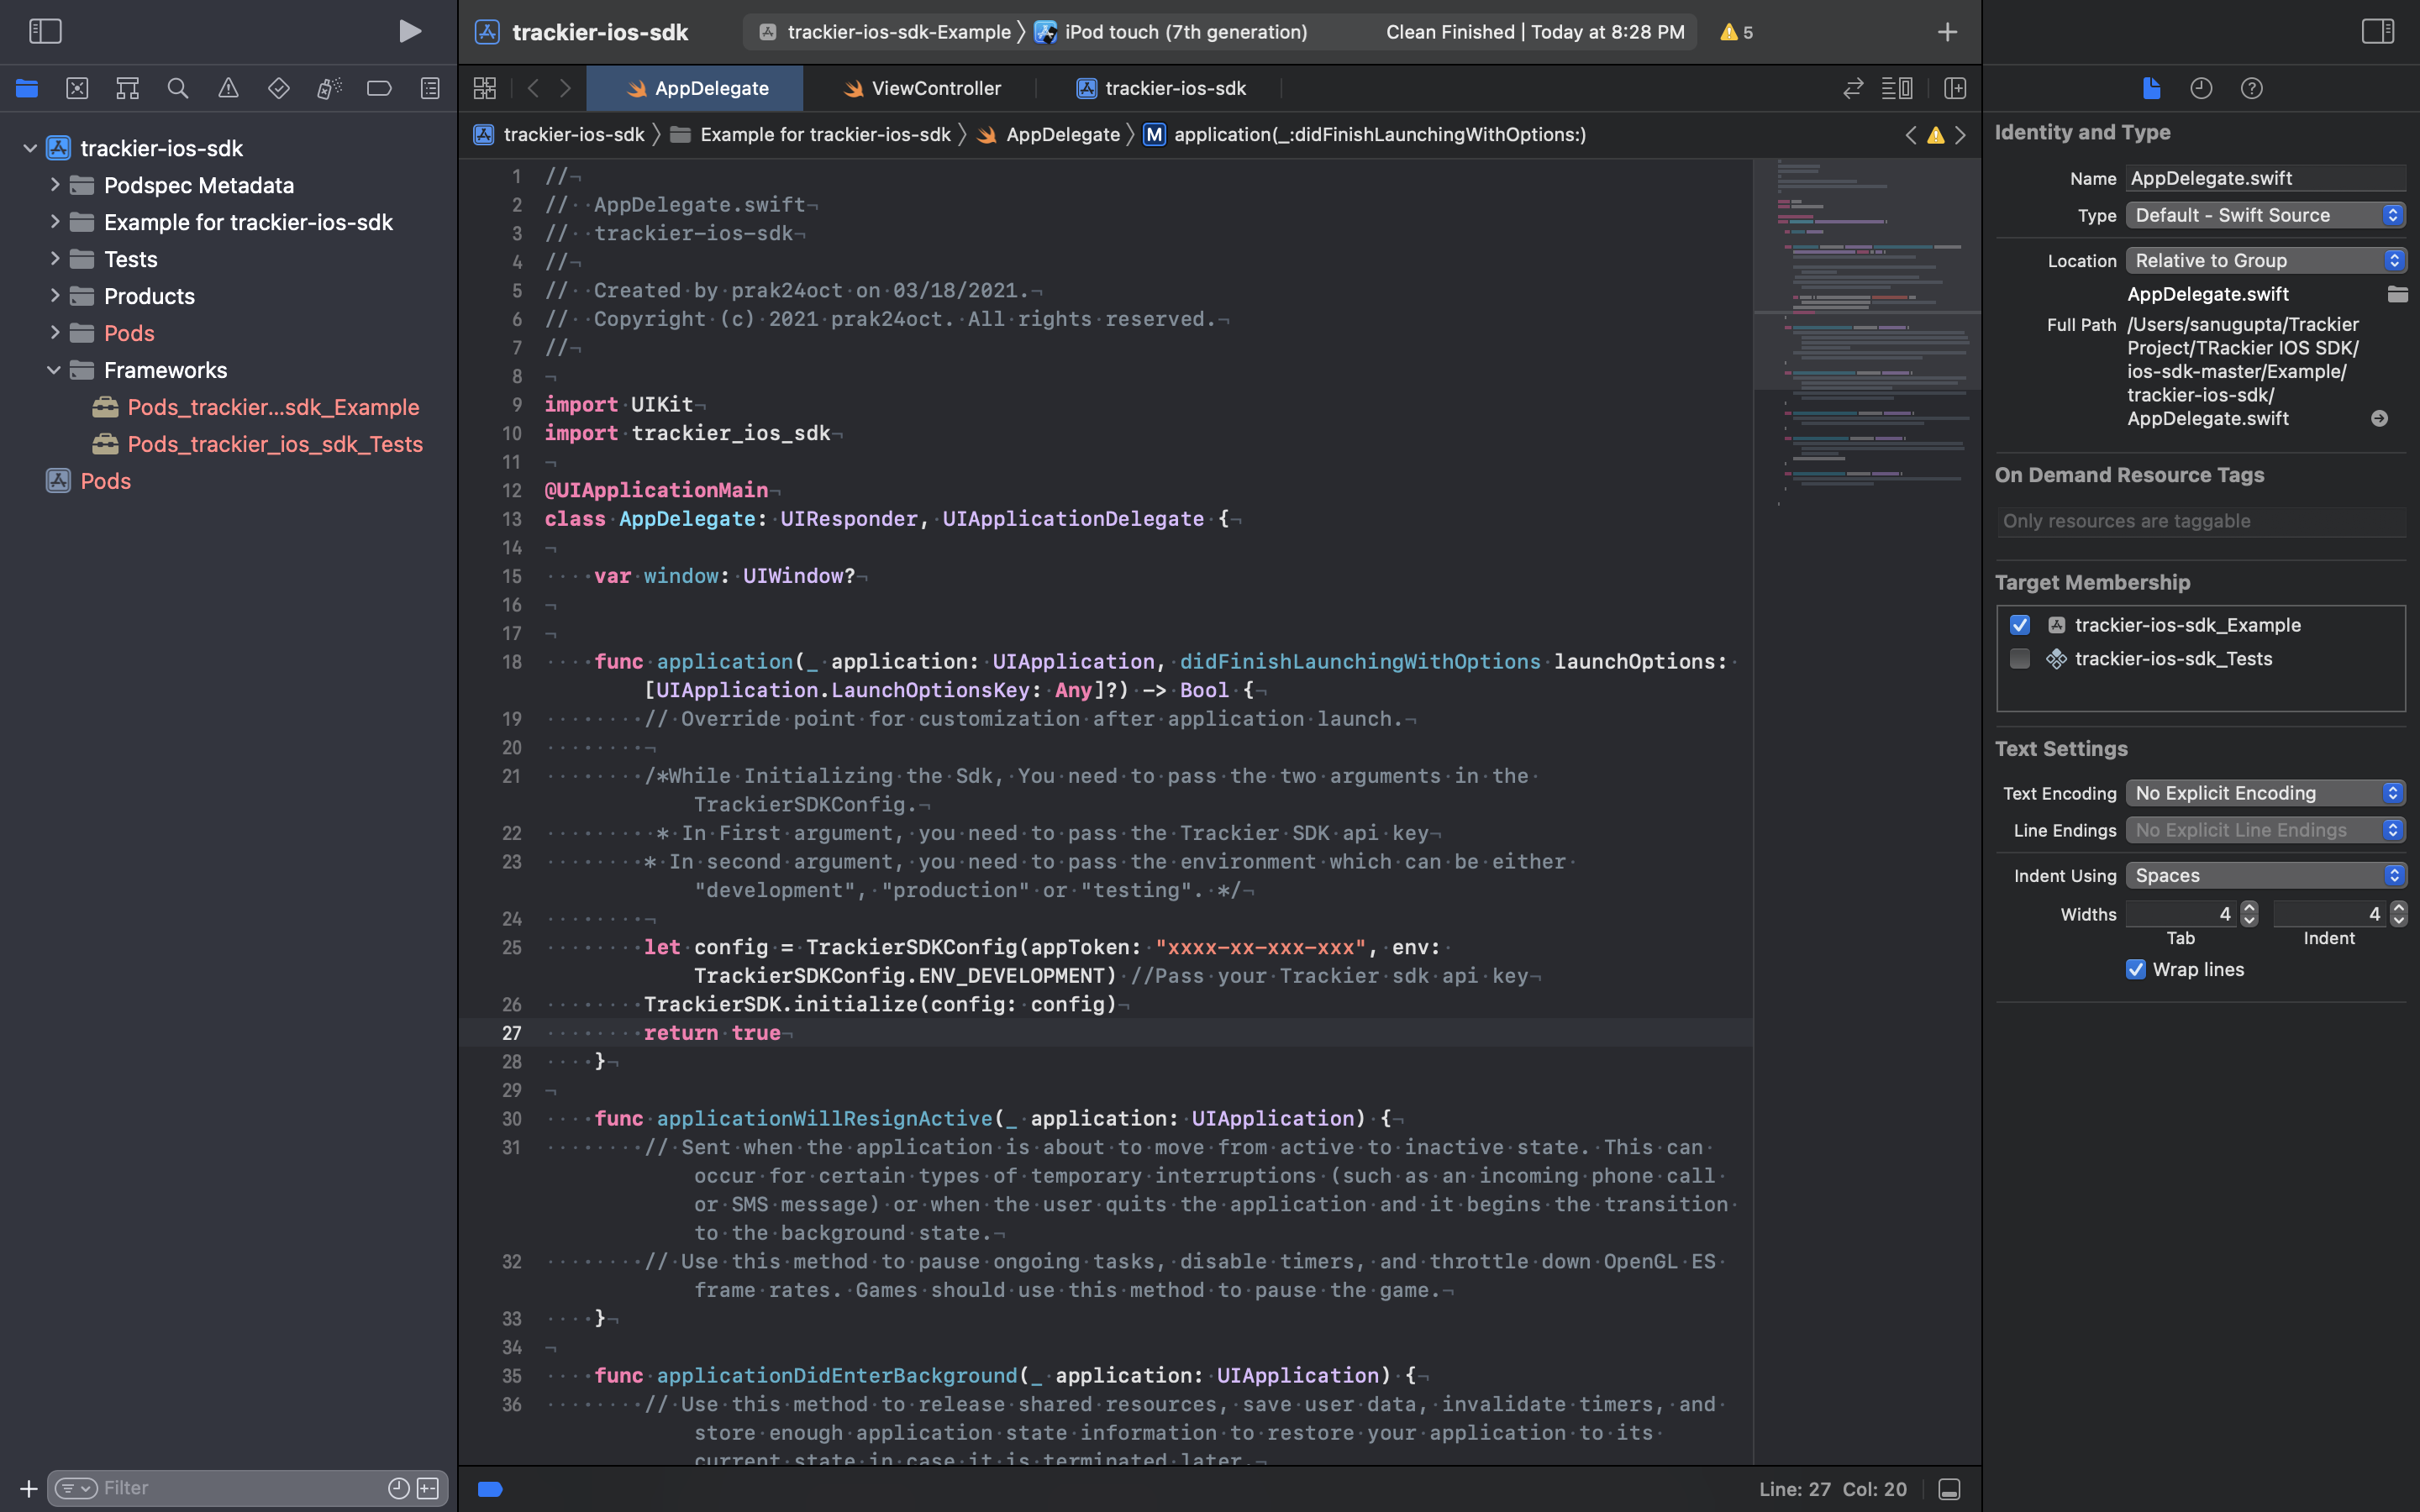Image resolution: width=2420 pixels, height=1512 pixels.
Task: Open the Test navigator diamond icon
Action: click(279, 88)
